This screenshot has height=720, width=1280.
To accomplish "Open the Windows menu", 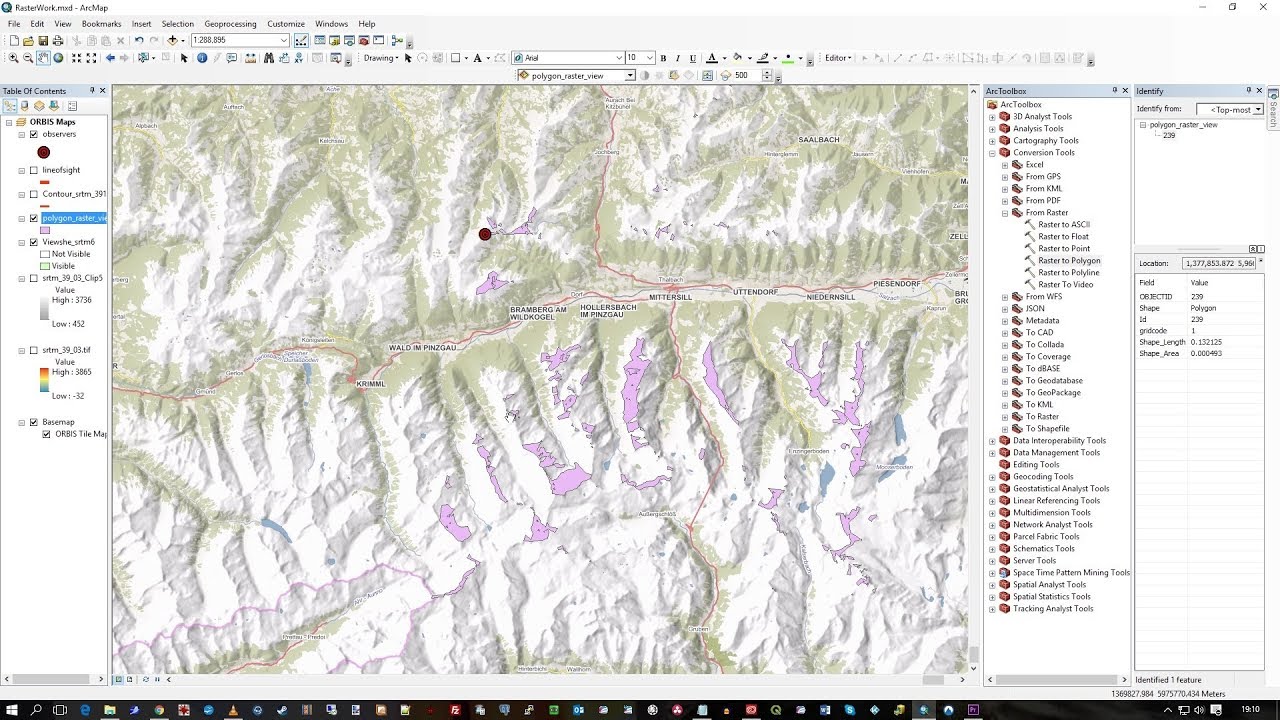I will 331,24.
